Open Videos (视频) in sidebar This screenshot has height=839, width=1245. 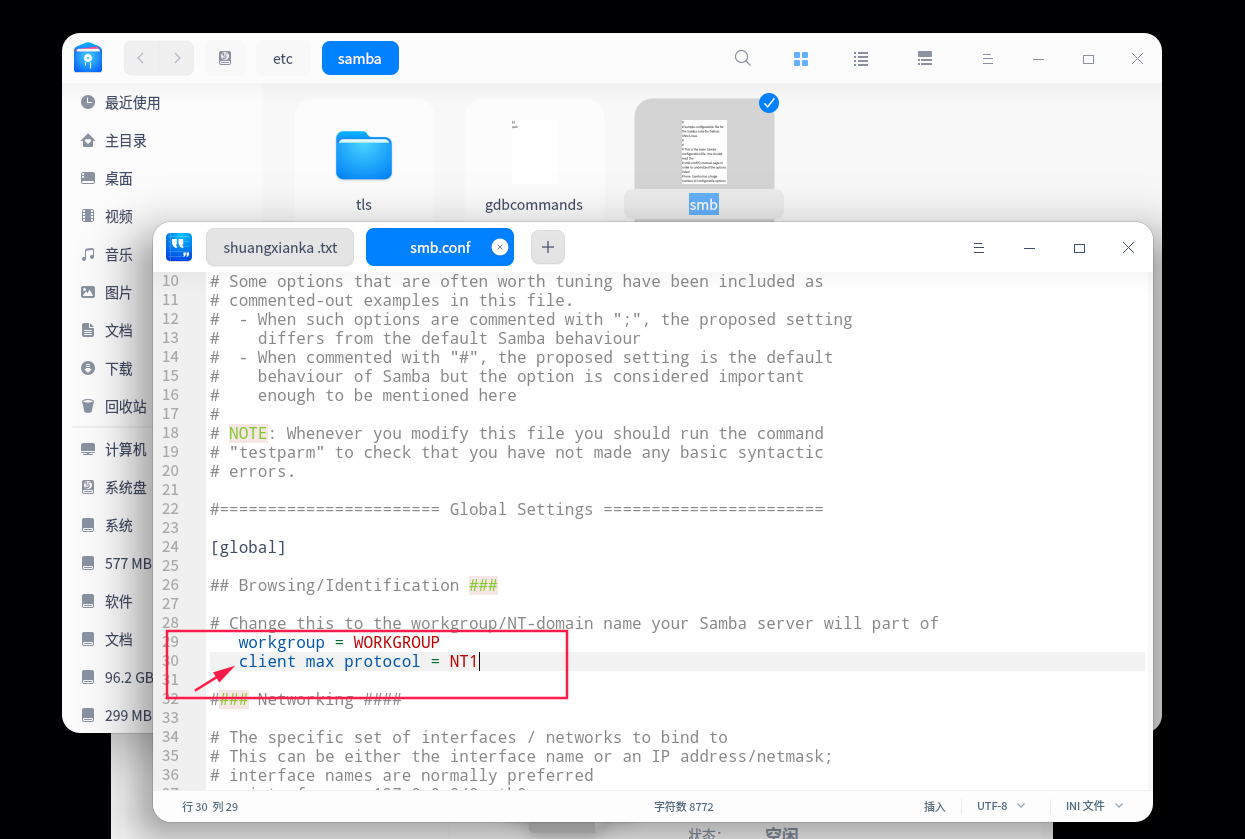120,216
